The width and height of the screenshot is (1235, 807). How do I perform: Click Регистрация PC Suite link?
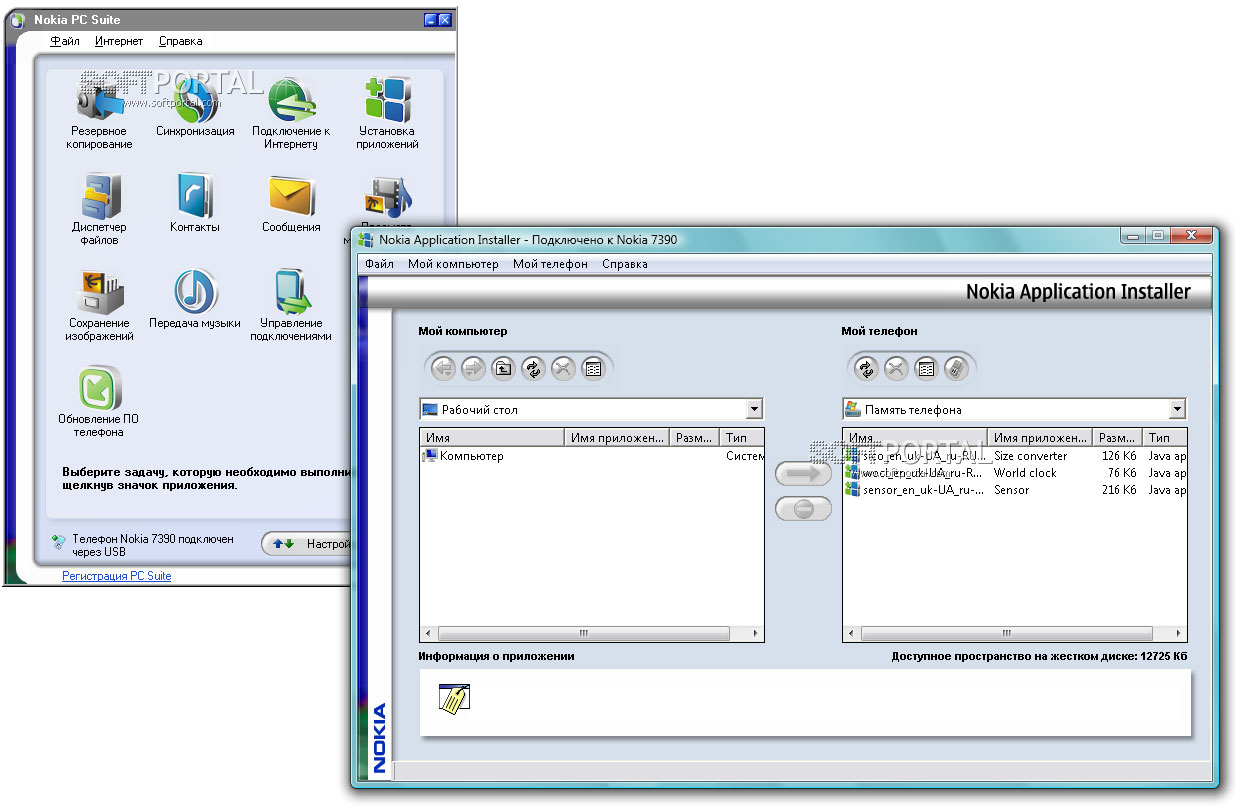click(x=117, y=576)
